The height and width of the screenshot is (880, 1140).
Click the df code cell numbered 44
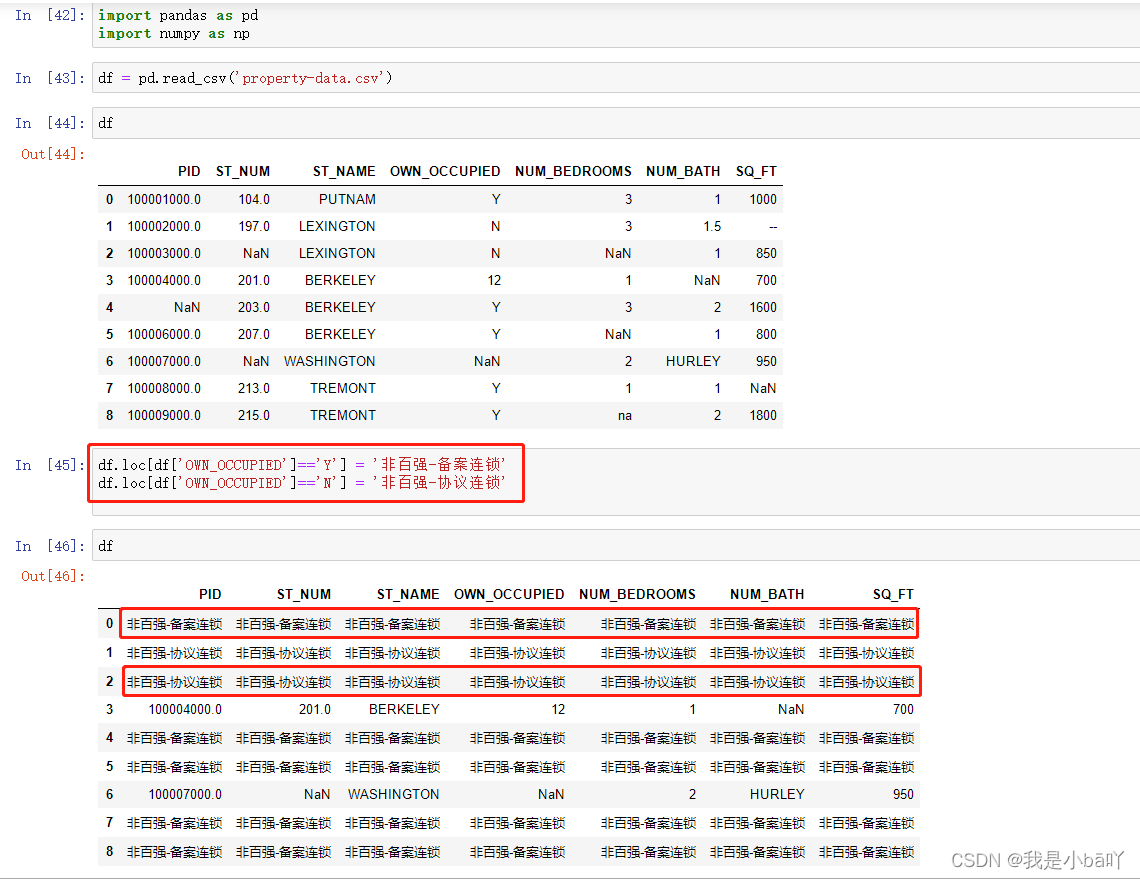point(616,123)
